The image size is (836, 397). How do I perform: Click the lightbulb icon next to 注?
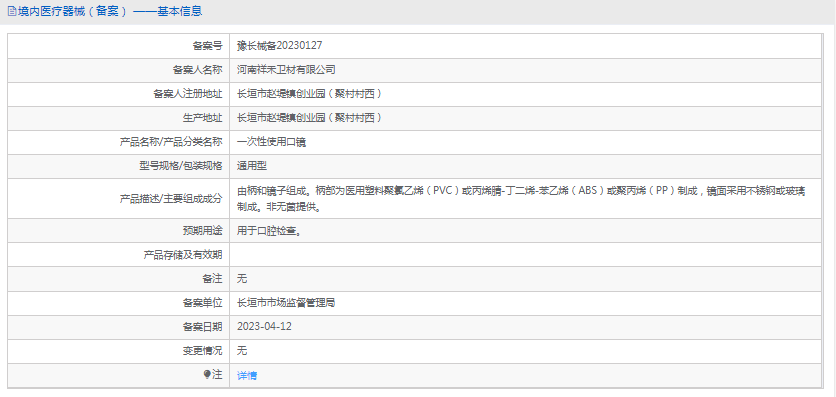point(207,375)
